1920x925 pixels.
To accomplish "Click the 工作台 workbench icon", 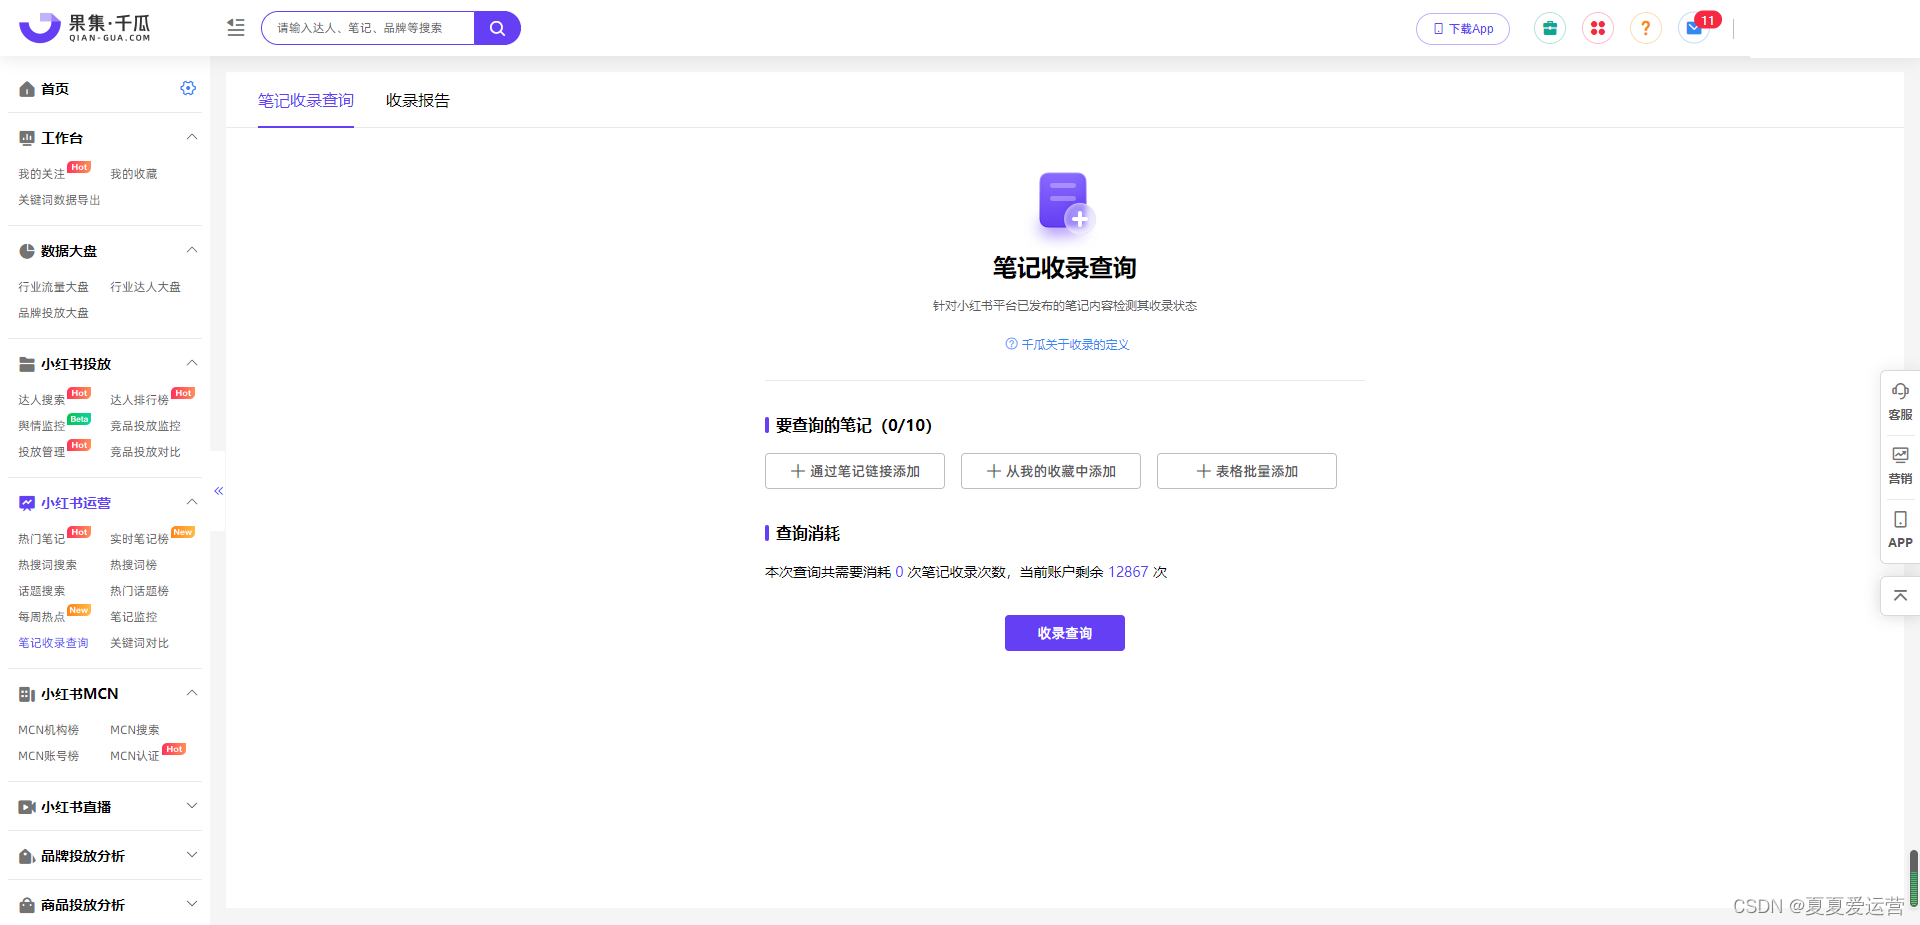I will [27, 138].
